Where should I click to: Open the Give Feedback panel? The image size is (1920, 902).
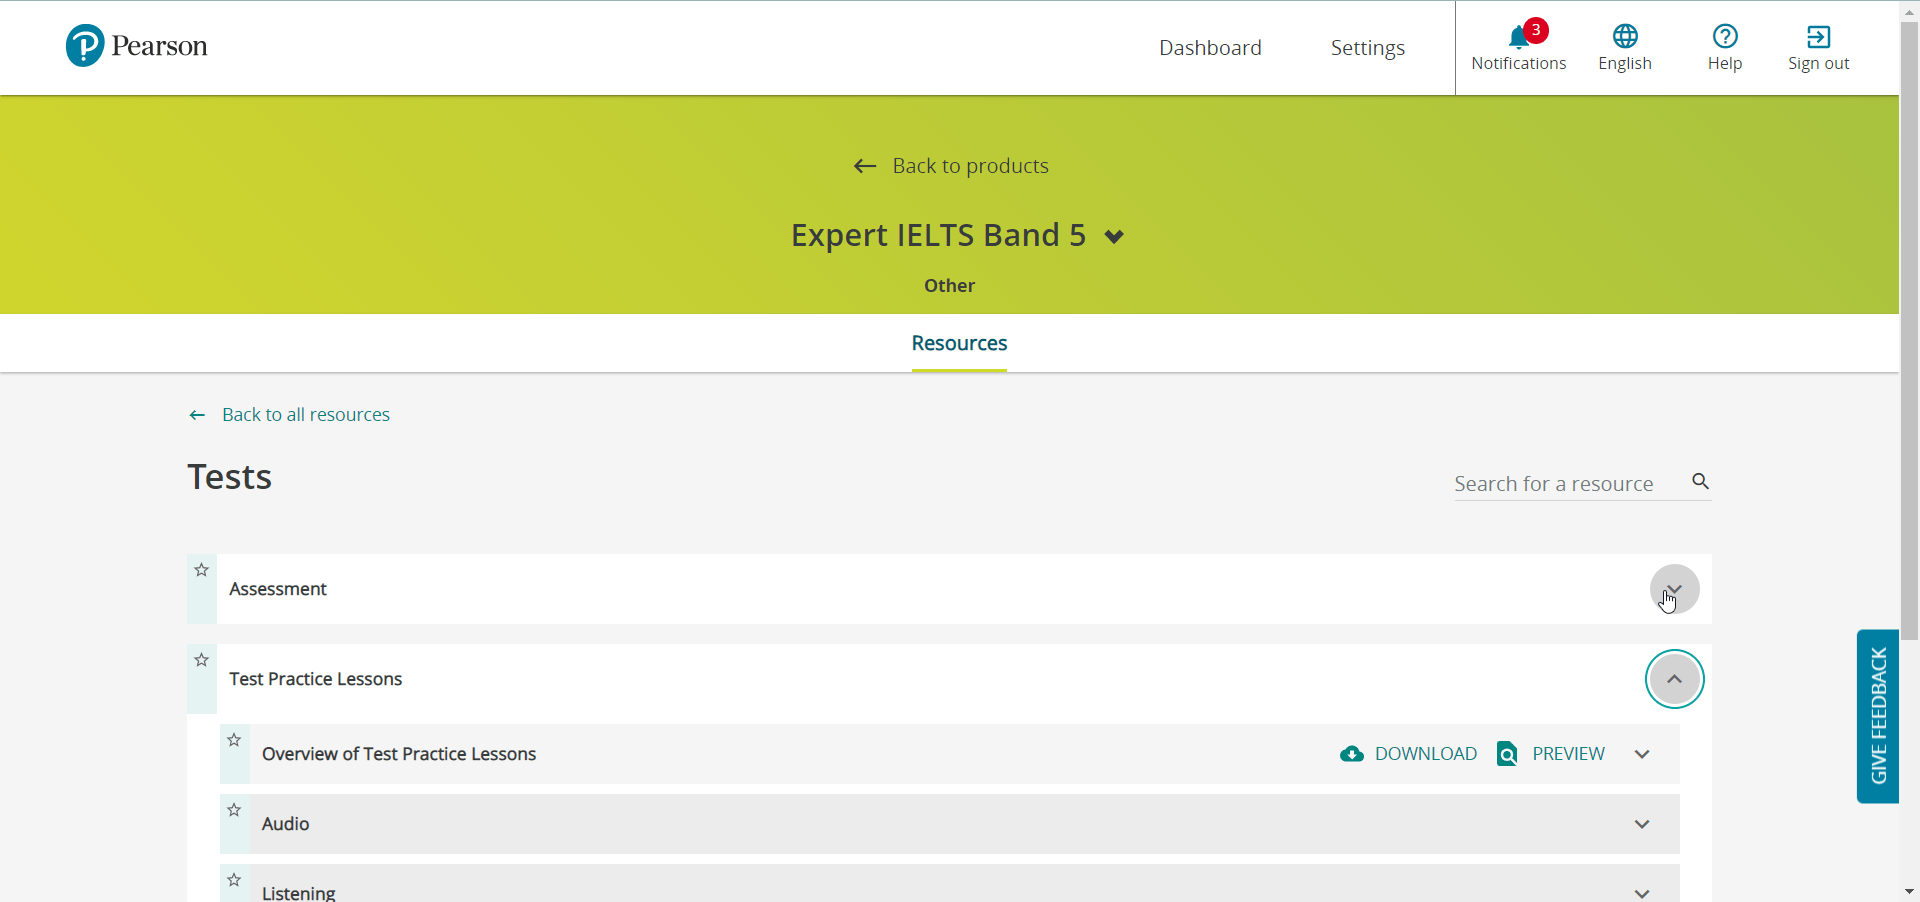(1878, 716)
